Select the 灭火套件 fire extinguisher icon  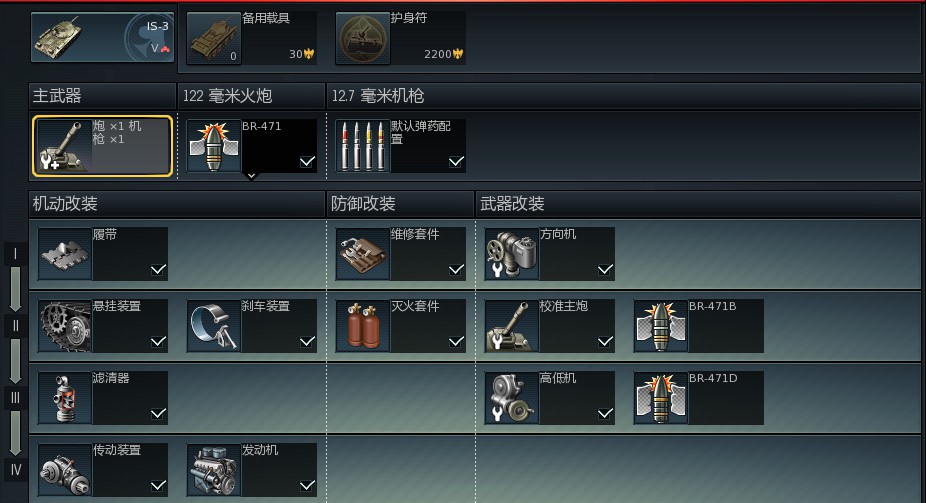pos(363,326)
